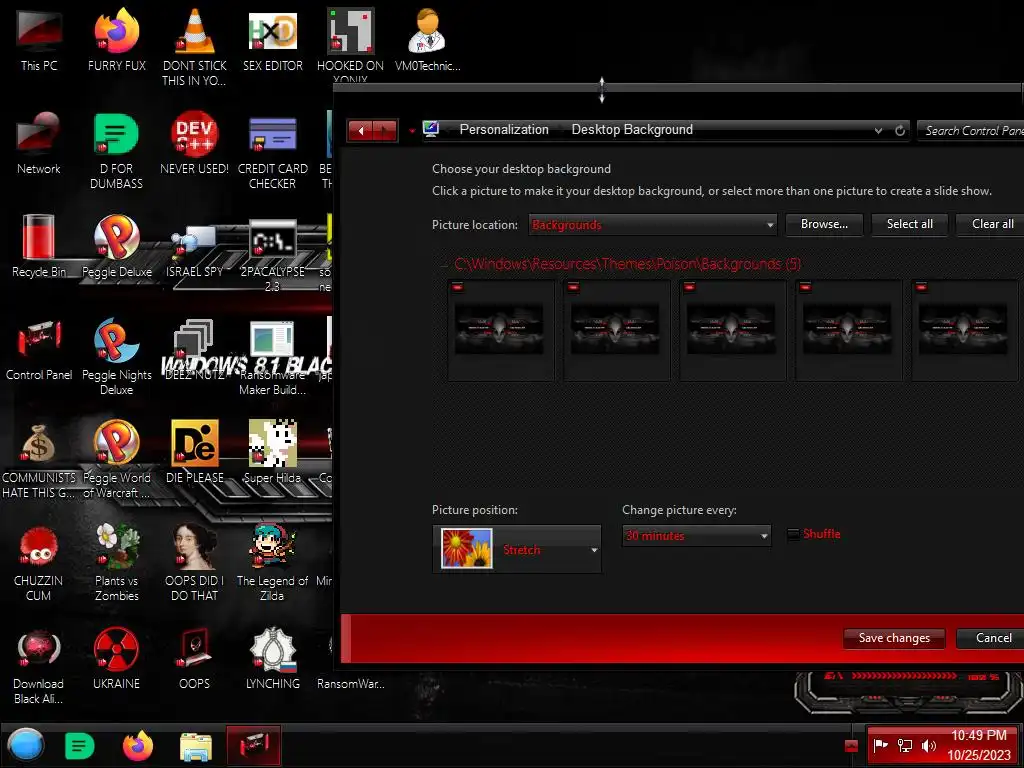
Task: Open the Download Black Ali shortcut
Action: click(39, 666)
